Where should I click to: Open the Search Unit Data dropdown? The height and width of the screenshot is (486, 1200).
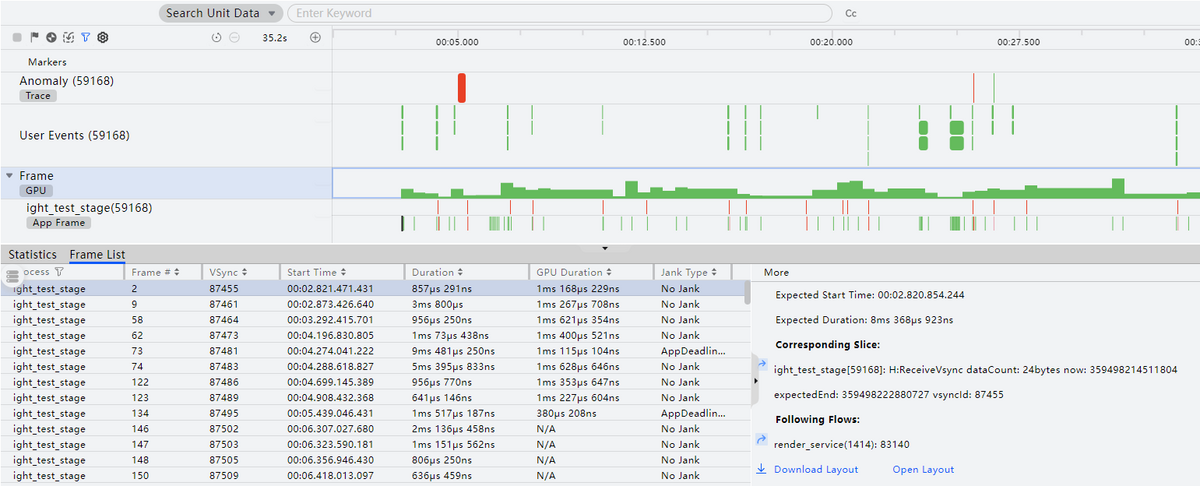[x=221, y=13]
